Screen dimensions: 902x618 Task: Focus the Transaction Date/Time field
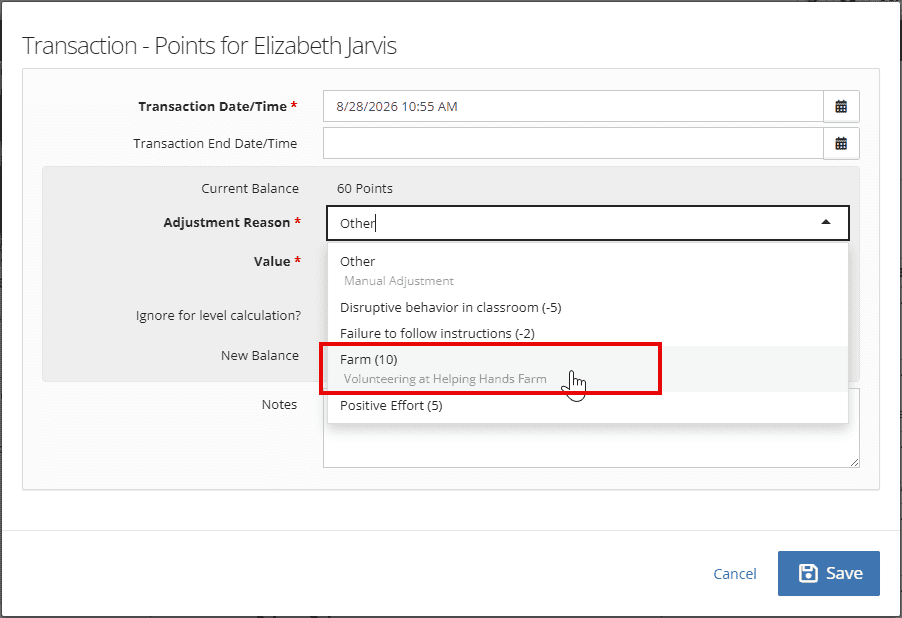coord(573,106)
